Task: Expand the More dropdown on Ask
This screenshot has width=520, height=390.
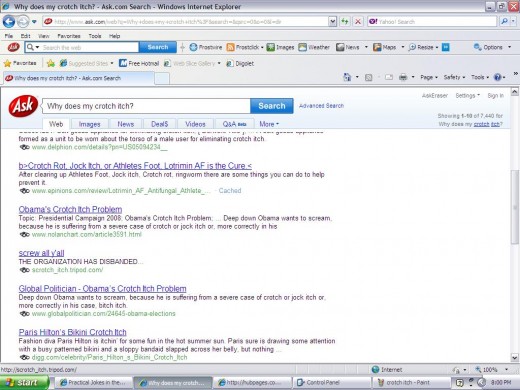Action: click(x=269, y=124)
